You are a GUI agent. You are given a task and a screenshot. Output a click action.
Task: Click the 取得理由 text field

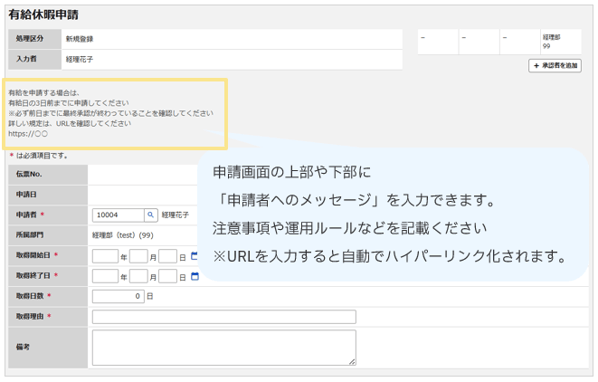coord(224,317)
